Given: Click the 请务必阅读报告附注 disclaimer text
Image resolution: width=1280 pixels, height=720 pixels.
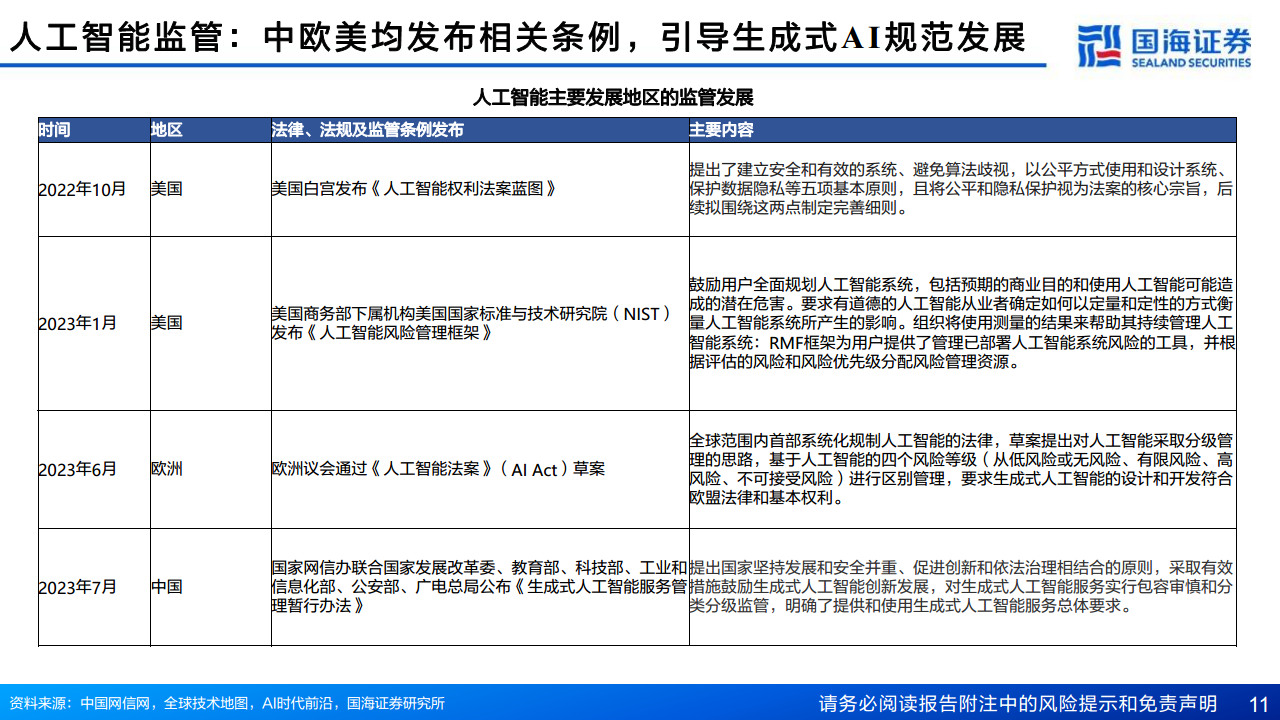Looking at the screenshot, I should click(x=1017, y=703).
